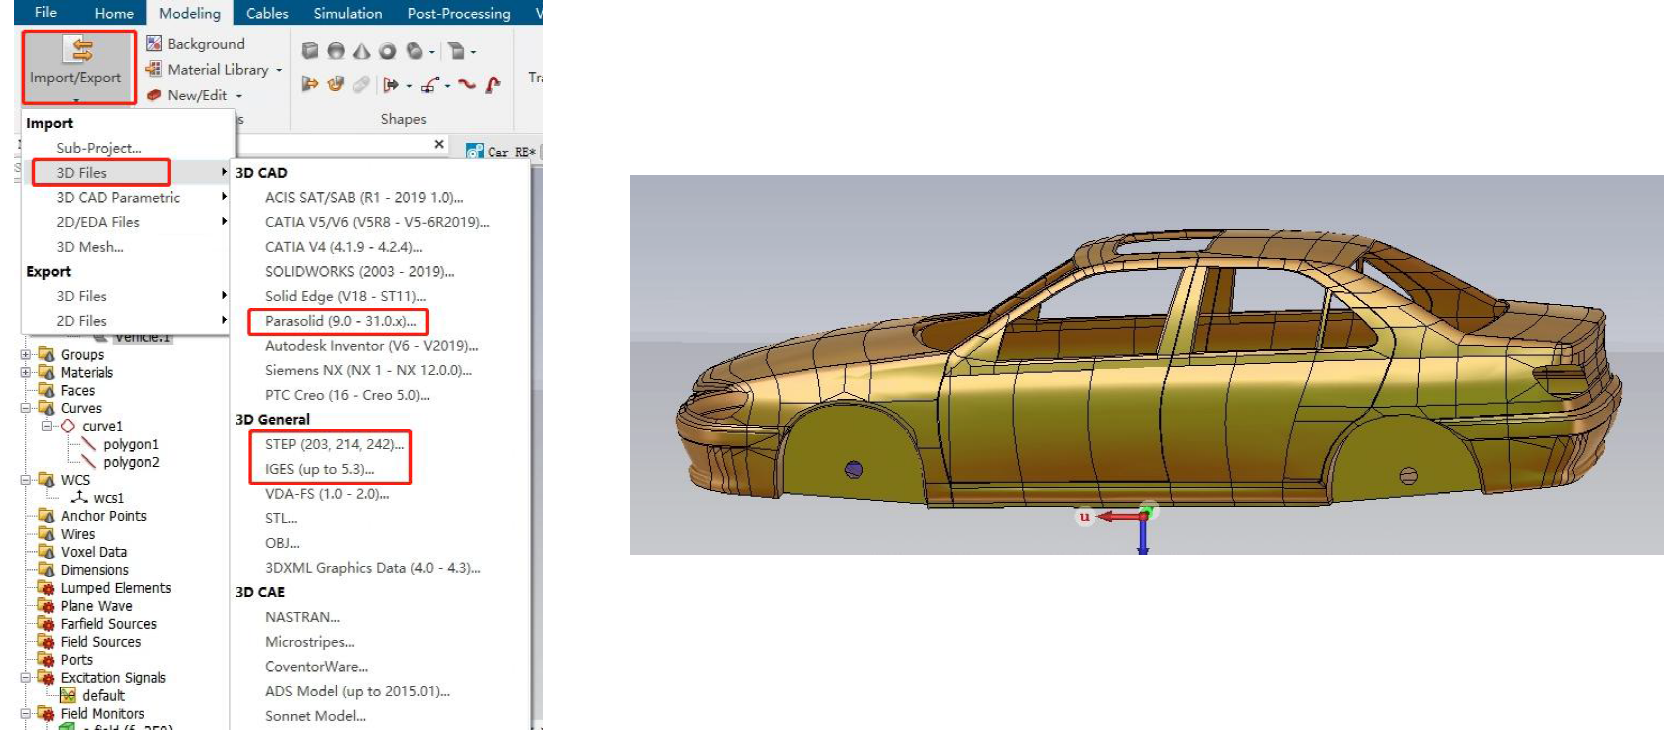Select polygon2 in the Curves tree
This screenshot has height=745, width=1669.
tap(131, 462)
